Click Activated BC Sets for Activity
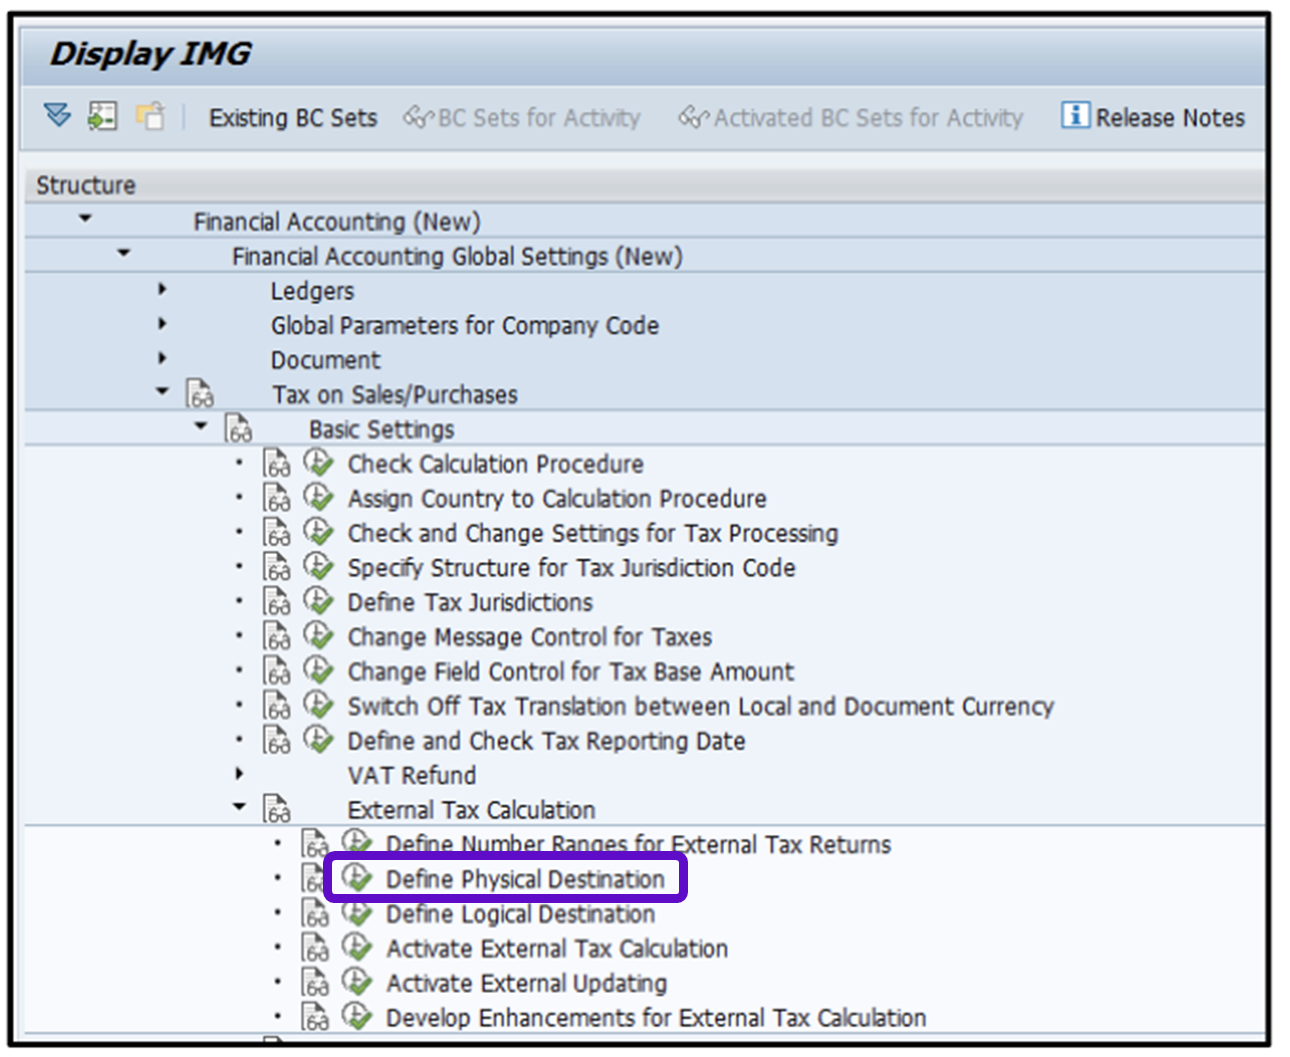 click(852, 118)
